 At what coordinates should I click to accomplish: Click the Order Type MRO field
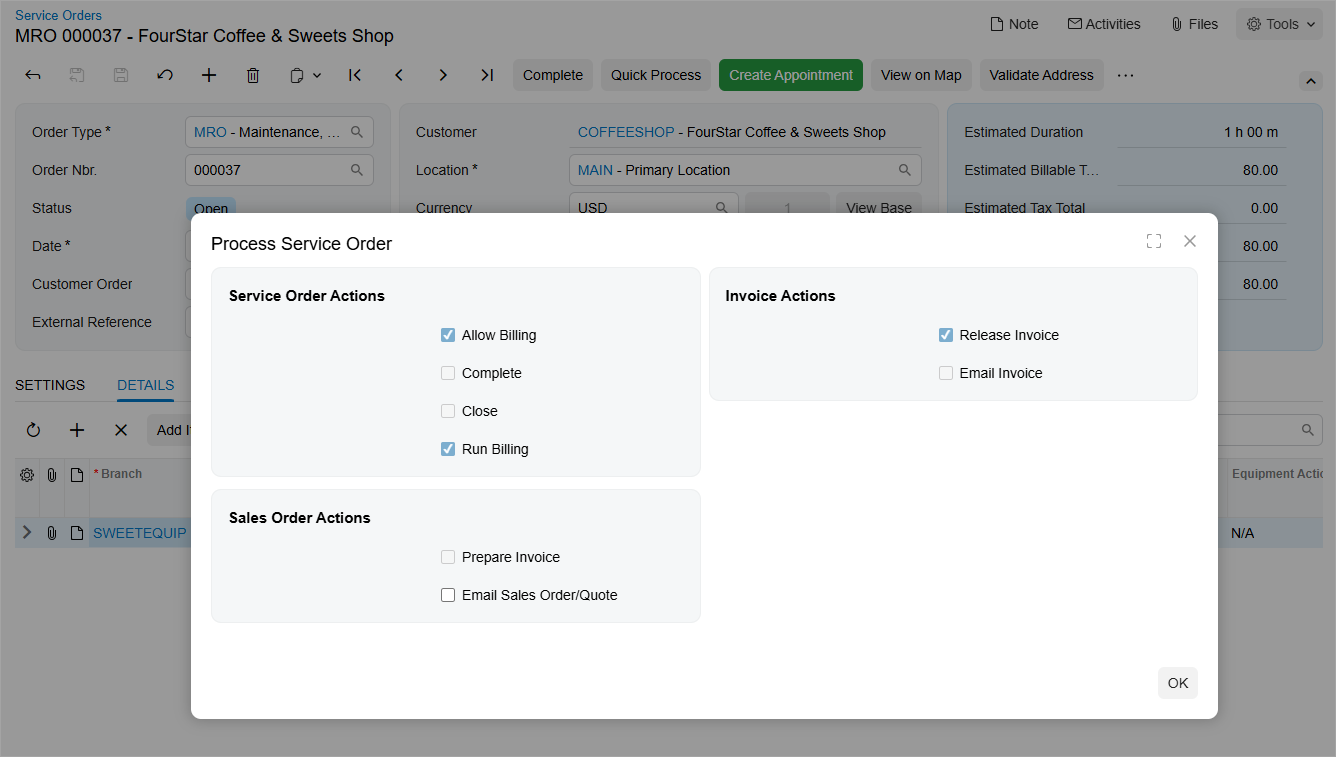(279, 132)
